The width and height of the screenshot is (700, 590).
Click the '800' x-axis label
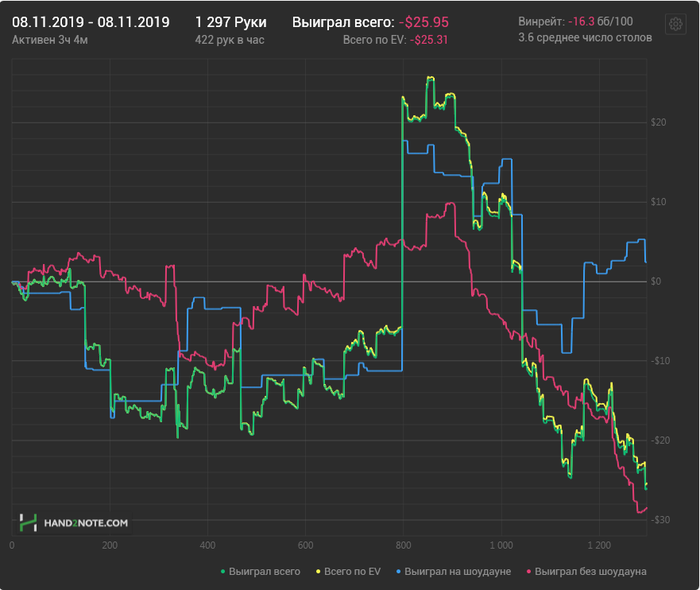coord(403,545)
